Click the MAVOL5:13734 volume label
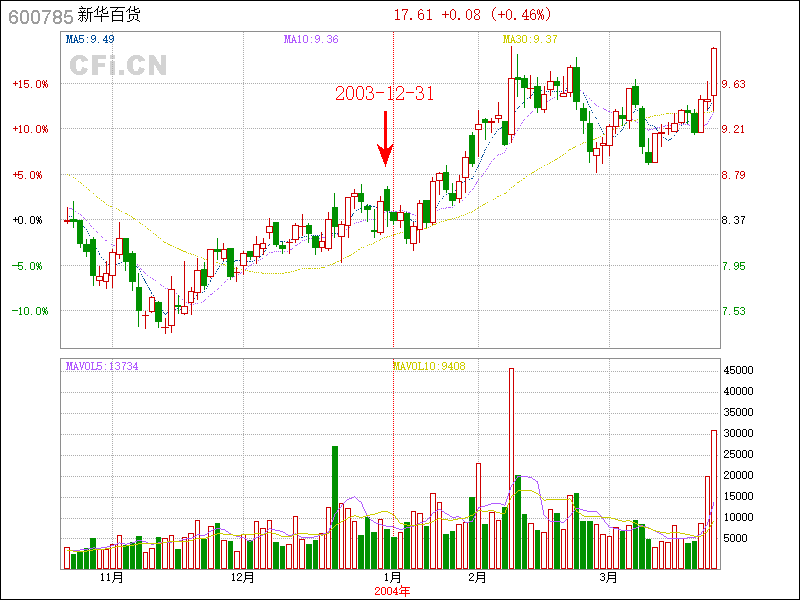 coord(102,366)
